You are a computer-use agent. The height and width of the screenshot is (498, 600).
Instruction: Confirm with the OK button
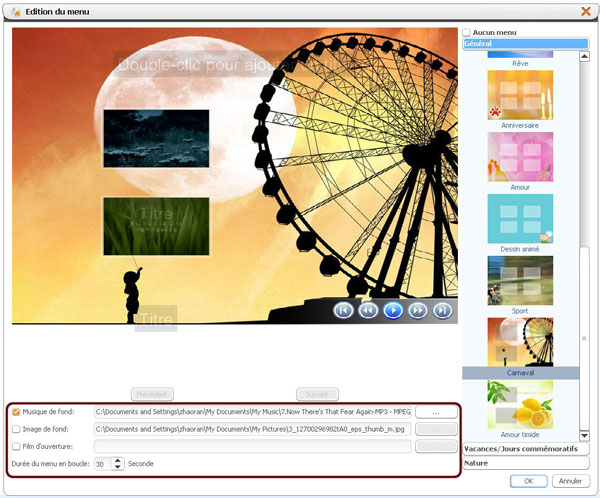pyautogui.click(x=528, y=481)
